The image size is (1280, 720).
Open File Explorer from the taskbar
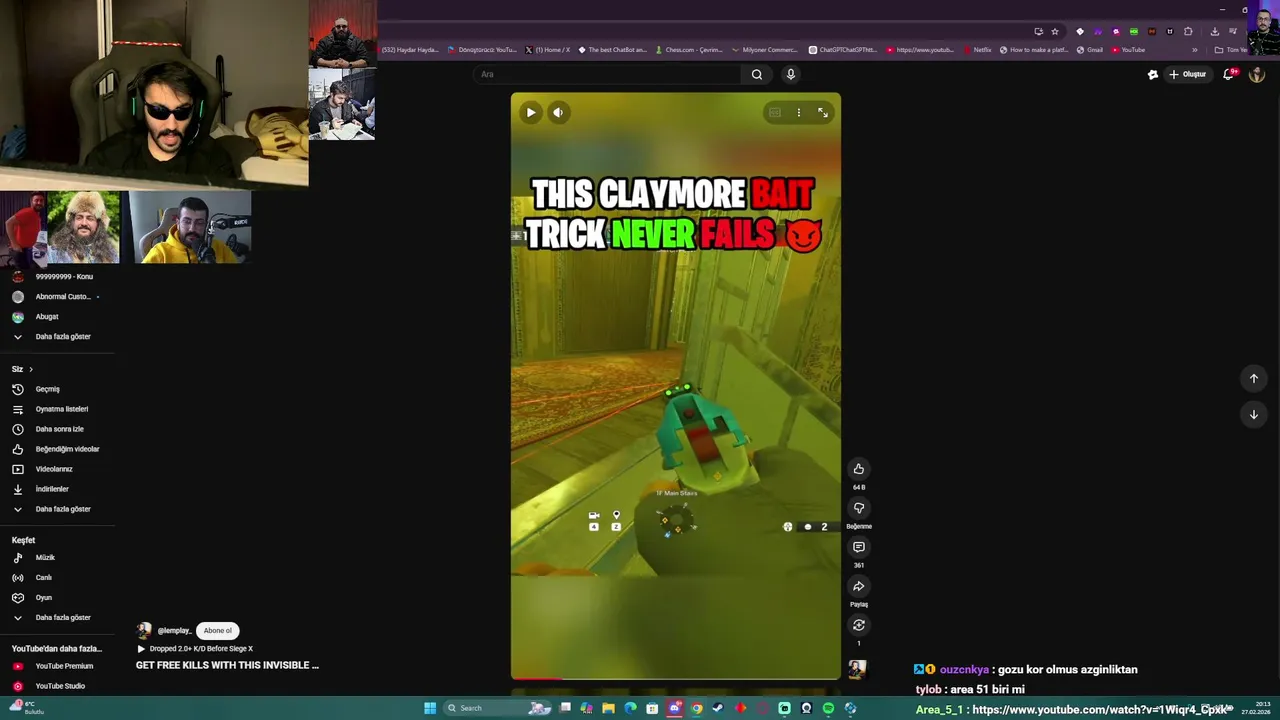point(608,708)
